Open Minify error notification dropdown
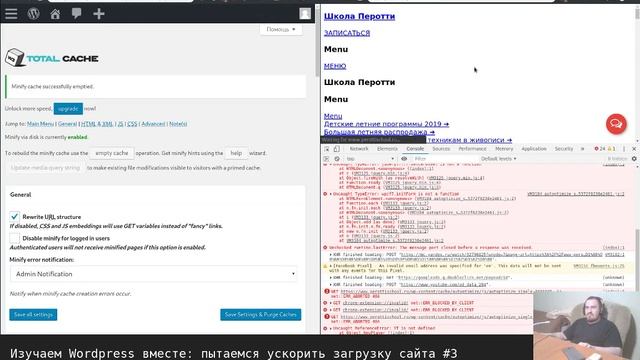This screenshot has width=640, height=360. [154, 274]
